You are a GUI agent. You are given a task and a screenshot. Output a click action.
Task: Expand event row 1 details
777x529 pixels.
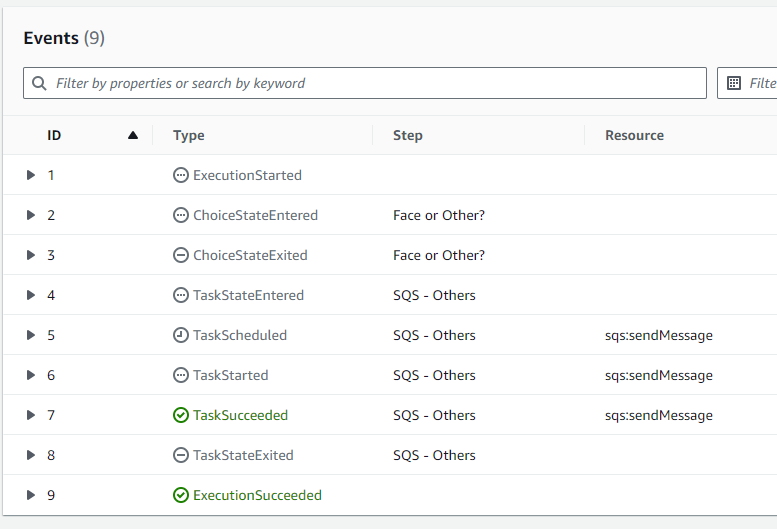coord(31,175)
